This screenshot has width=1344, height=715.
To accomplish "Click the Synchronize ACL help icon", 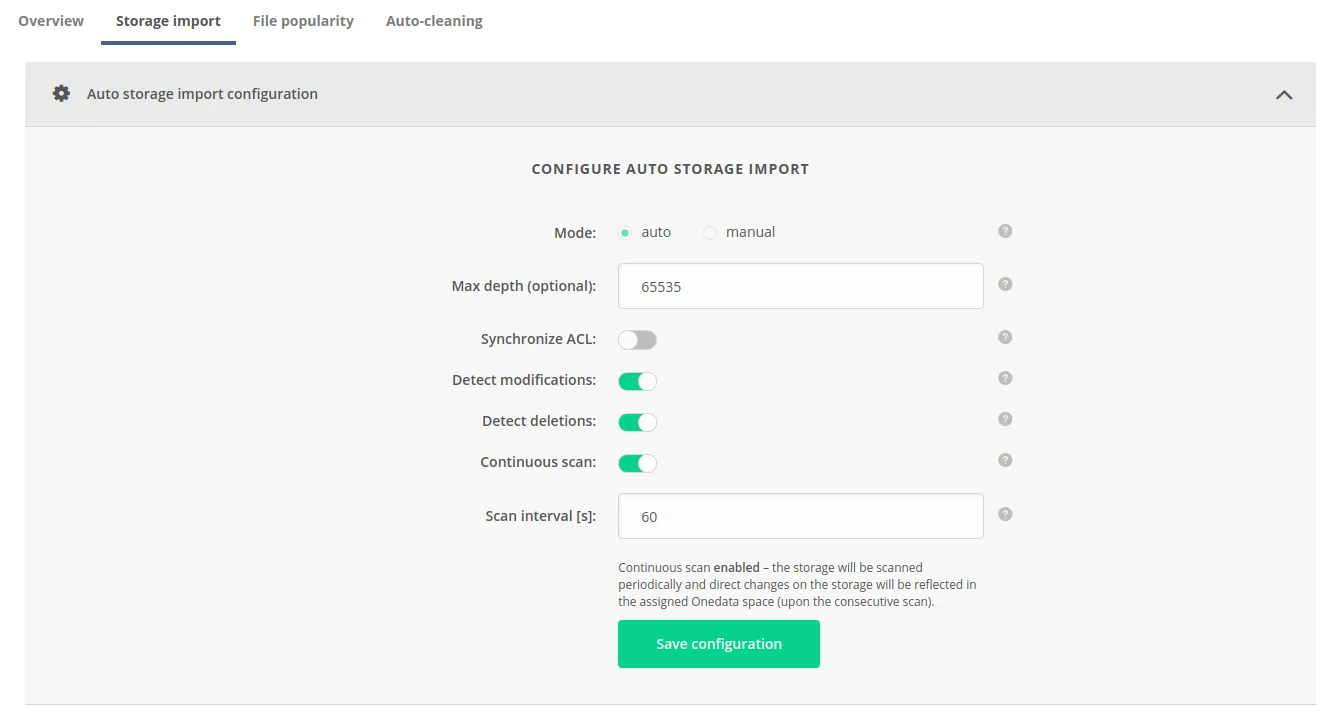I will (x=1005, y=337).
